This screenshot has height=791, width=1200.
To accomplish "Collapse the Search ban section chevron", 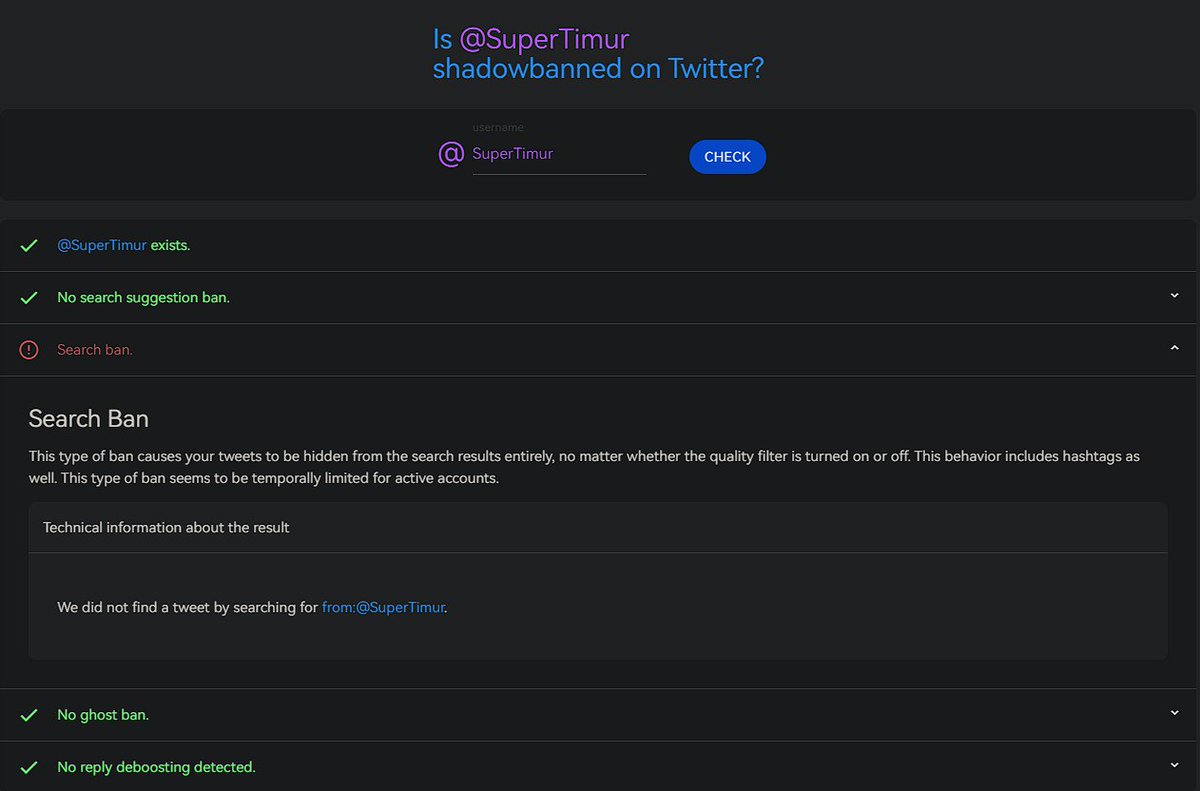I will [1174, 348].
